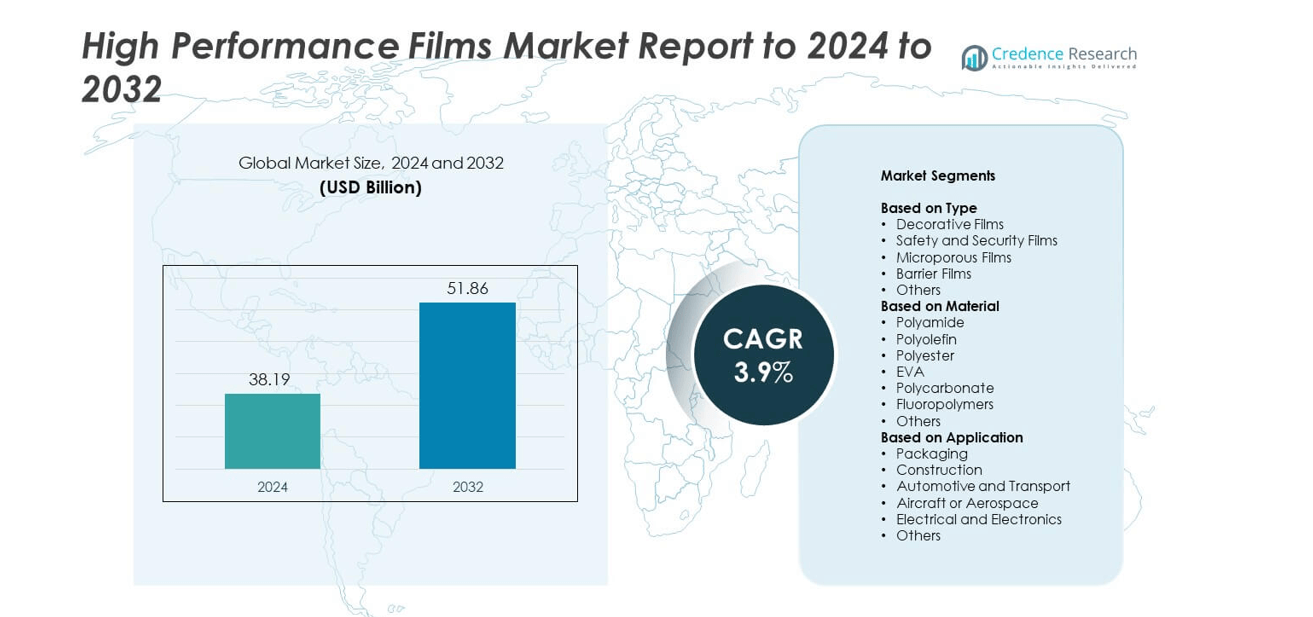Select the teal 2024 bar in chart

tap(272, 431)
